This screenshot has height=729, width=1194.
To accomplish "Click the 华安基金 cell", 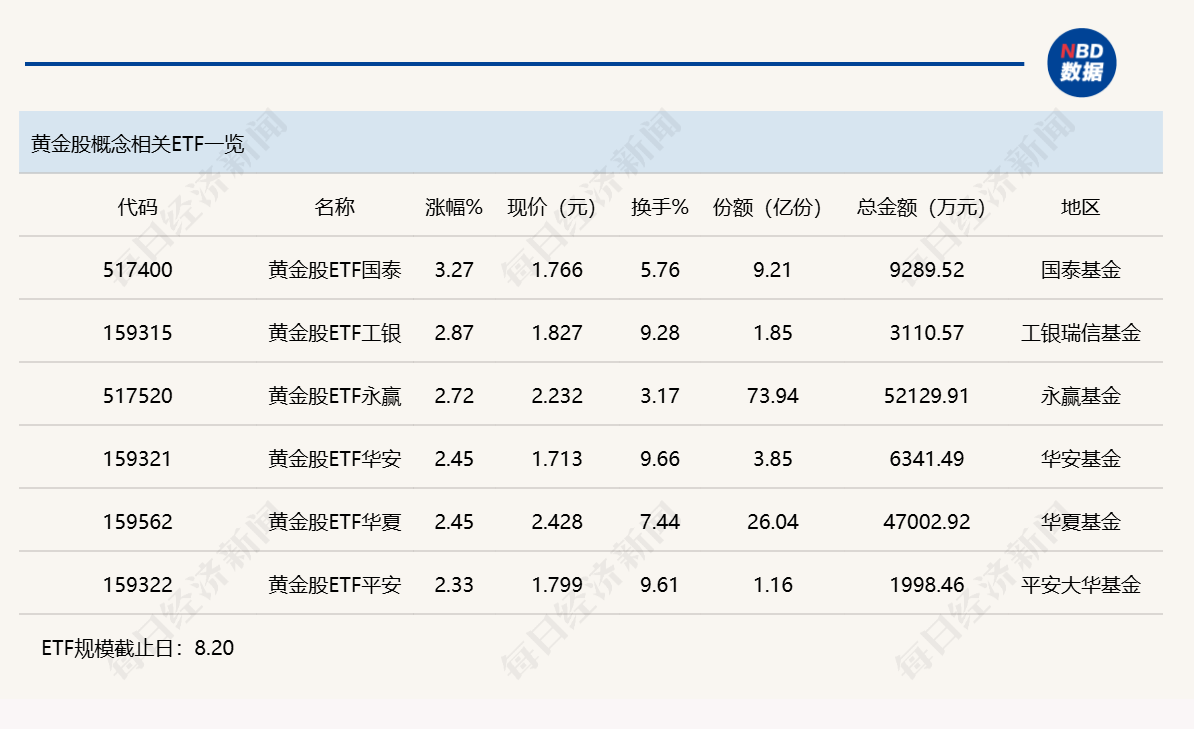I will [x=1081, y=459].
